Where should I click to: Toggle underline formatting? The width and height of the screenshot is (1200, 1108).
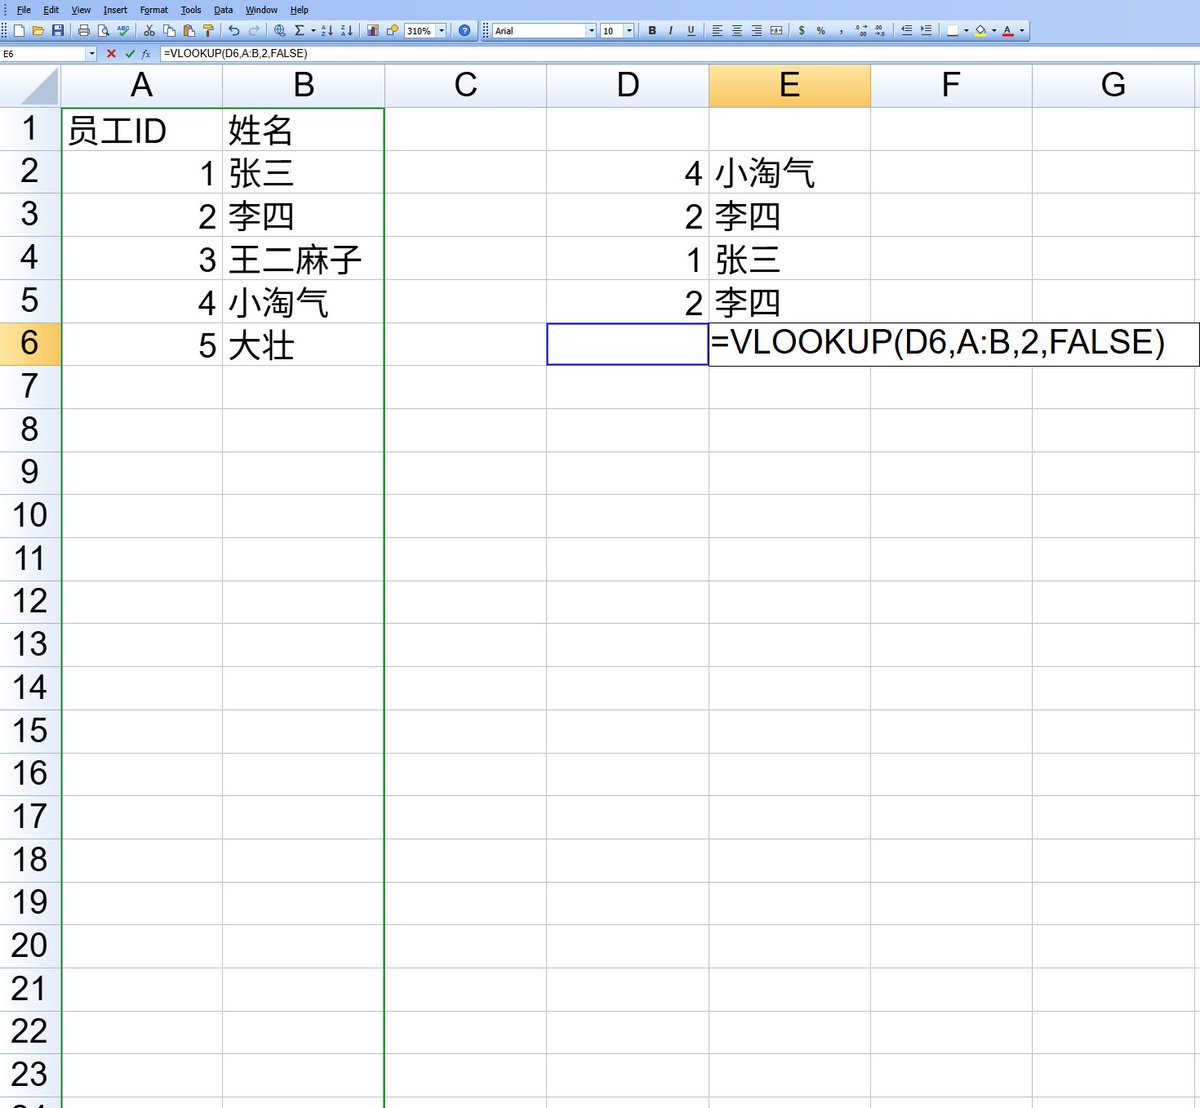coord(691,31)
